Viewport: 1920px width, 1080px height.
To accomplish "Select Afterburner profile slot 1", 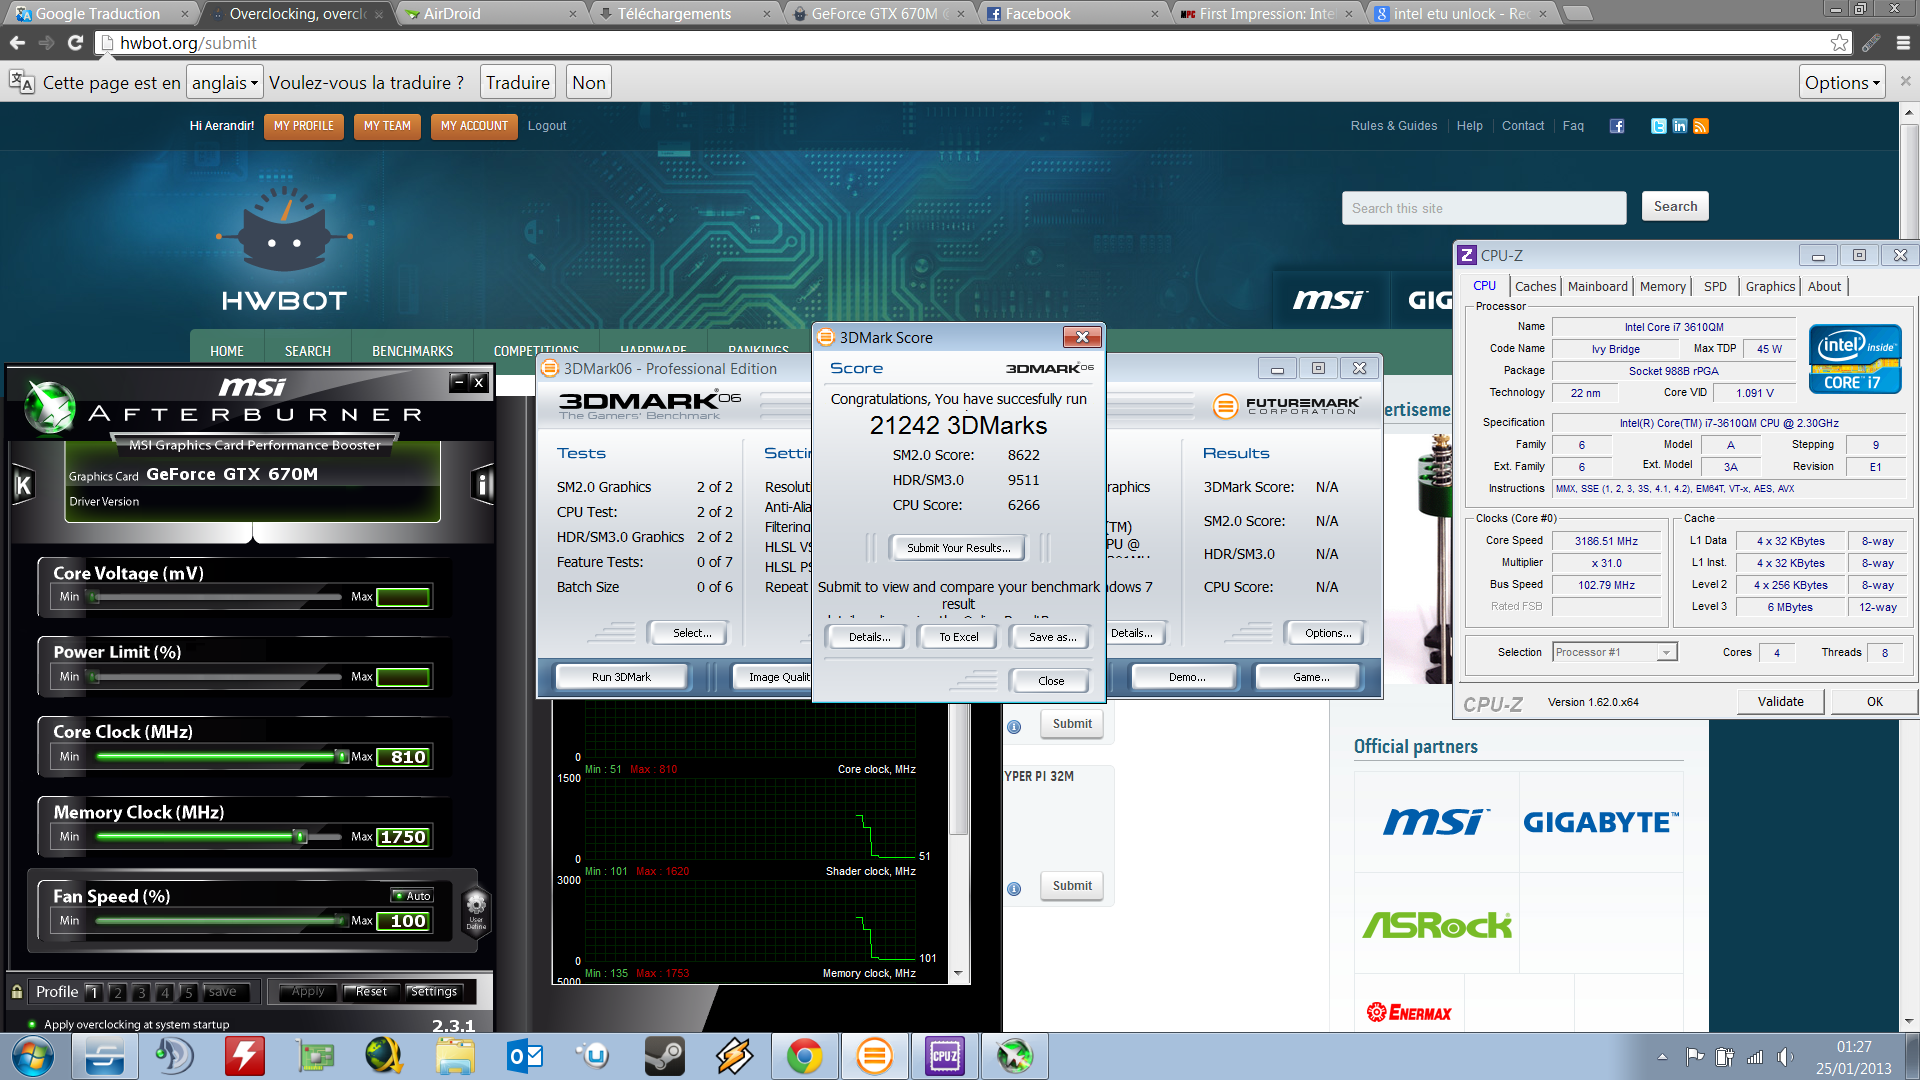I will click(94, 992).
